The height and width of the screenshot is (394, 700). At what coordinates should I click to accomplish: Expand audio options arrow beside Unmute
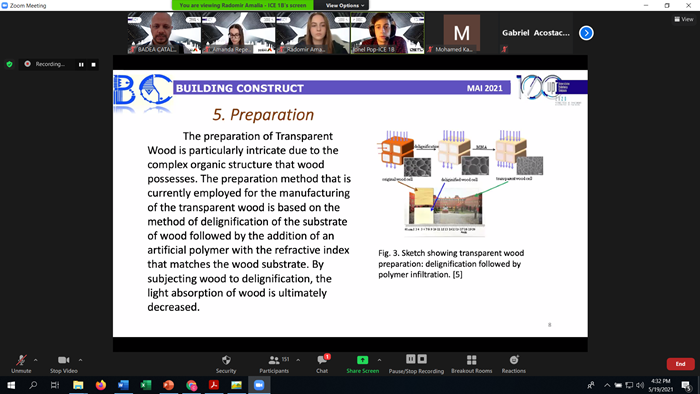tap(36, 360)
